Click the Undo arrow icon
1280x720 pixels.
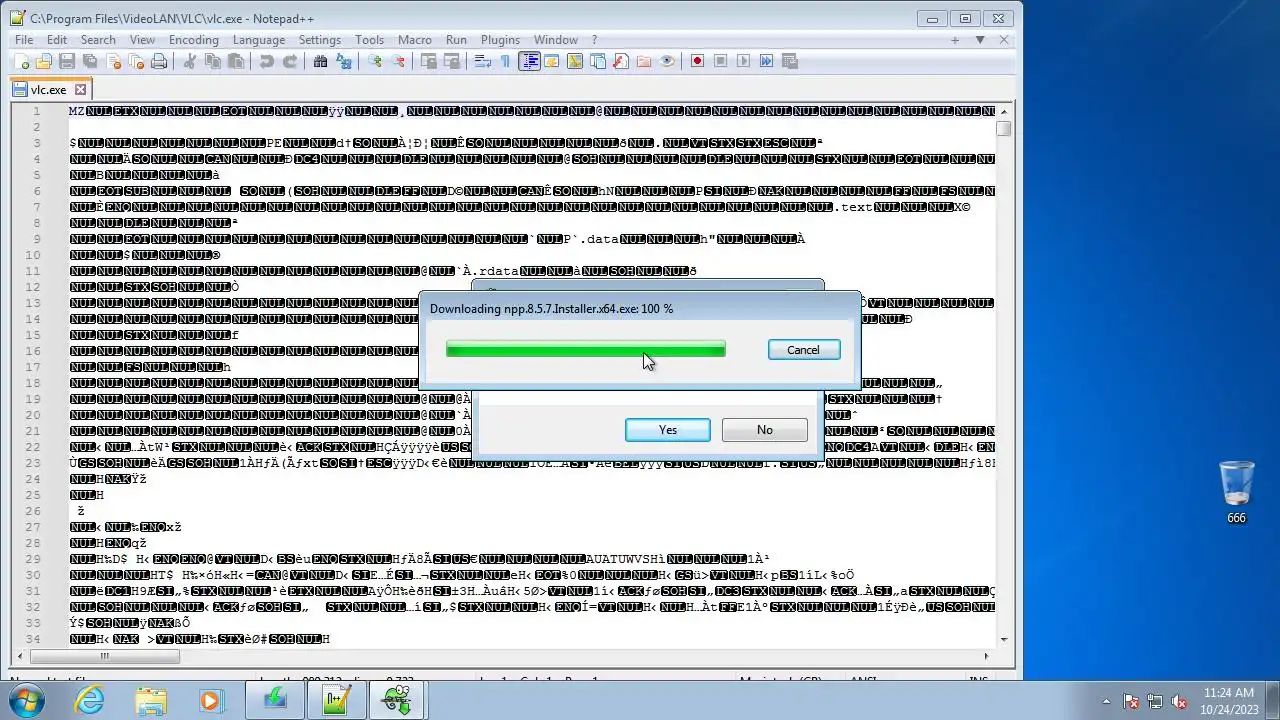click(x=266, y=61)
